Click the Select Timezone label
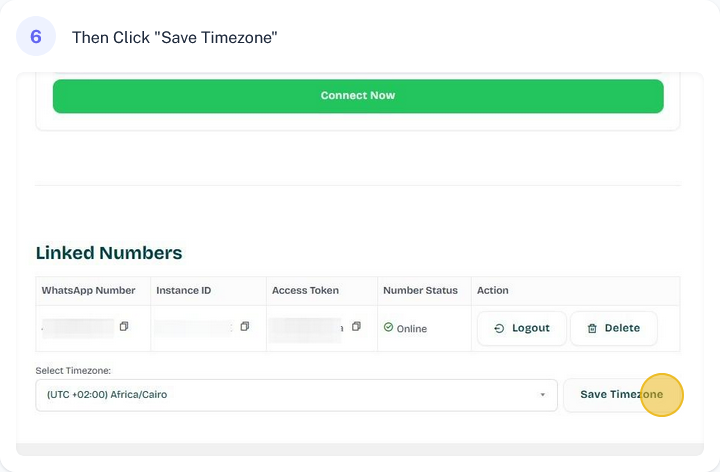This screenshot has height=472, width=720. (x=73, y=371)
